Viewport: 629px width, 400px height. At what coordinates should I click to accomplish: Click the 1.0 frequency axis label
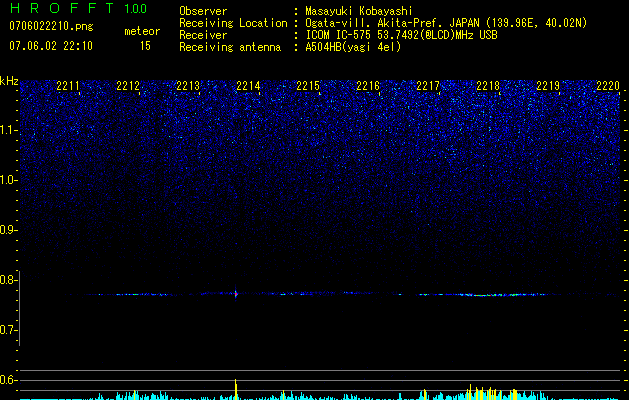tap(8, 180)
